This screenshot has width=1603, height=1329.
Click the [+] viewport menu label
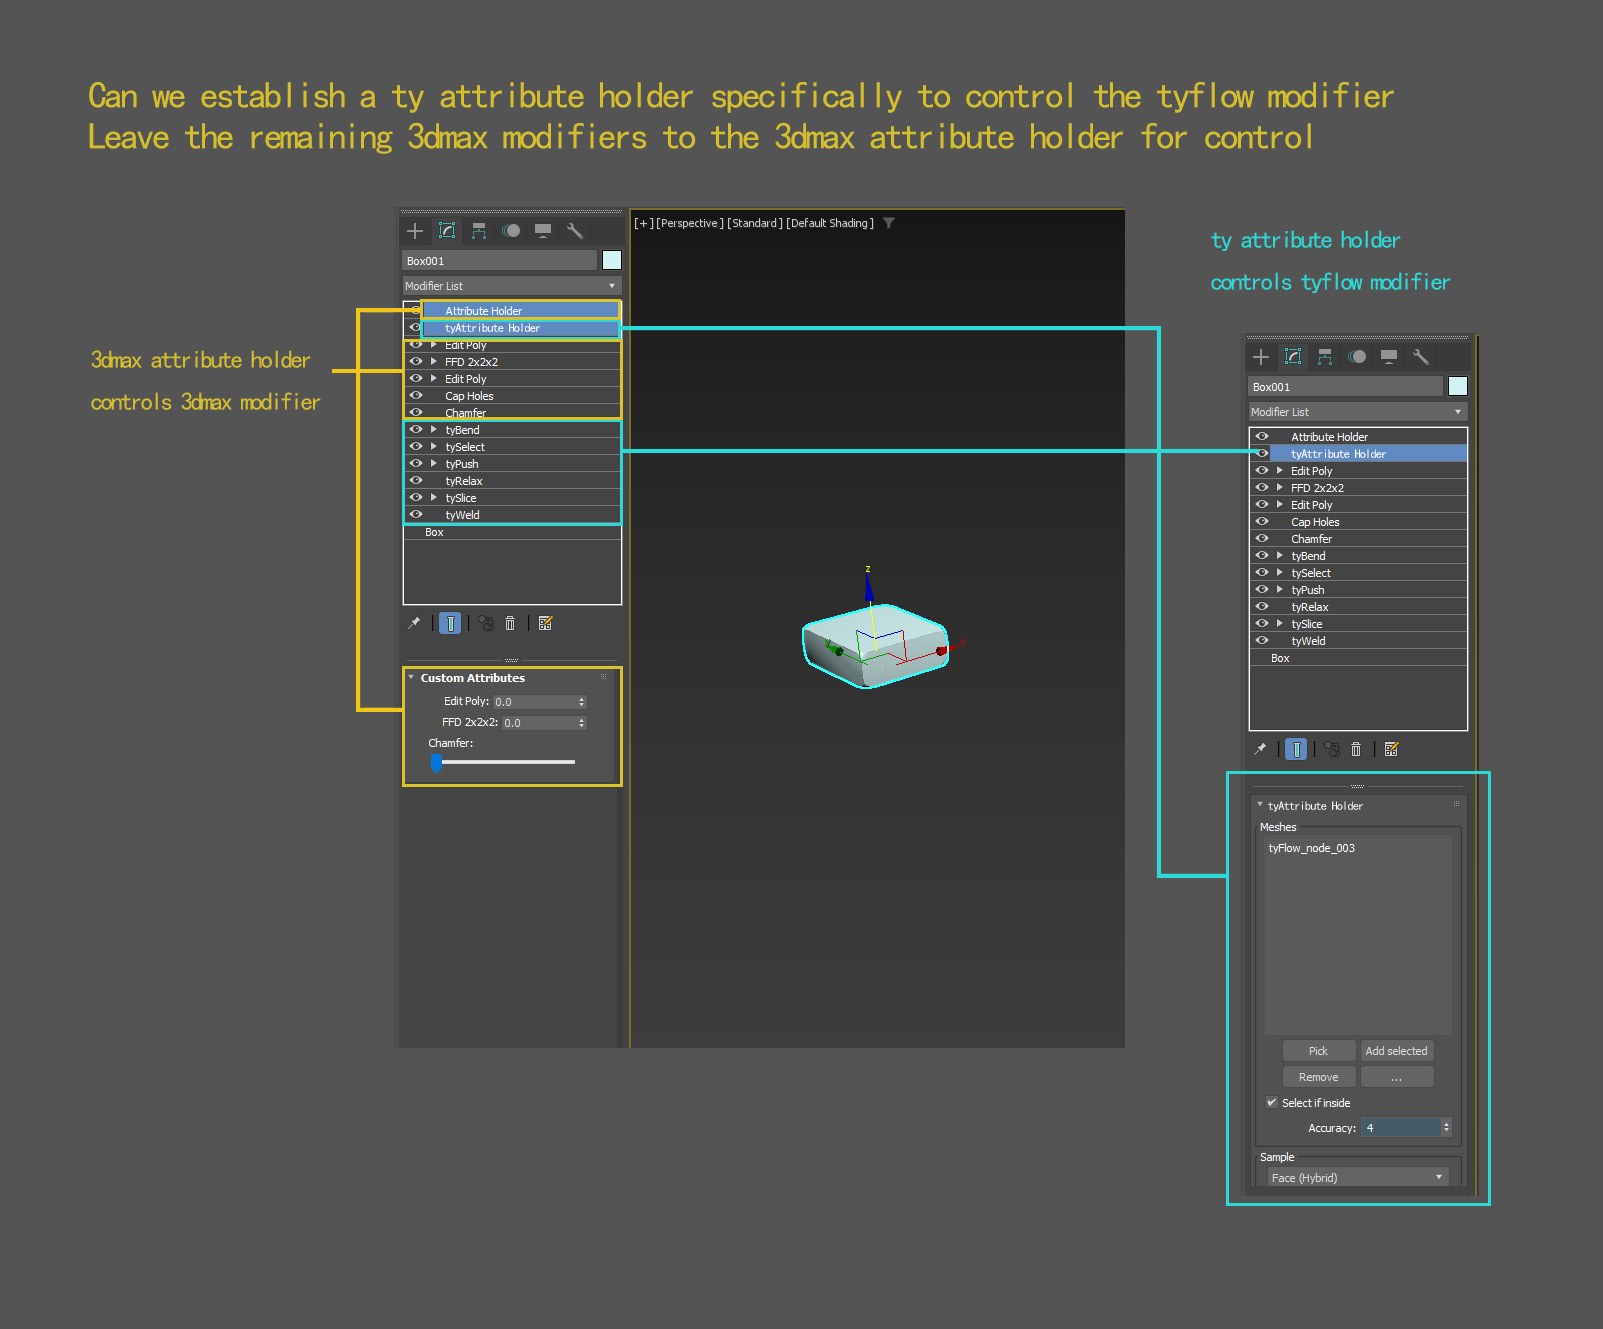pos(643,223)
